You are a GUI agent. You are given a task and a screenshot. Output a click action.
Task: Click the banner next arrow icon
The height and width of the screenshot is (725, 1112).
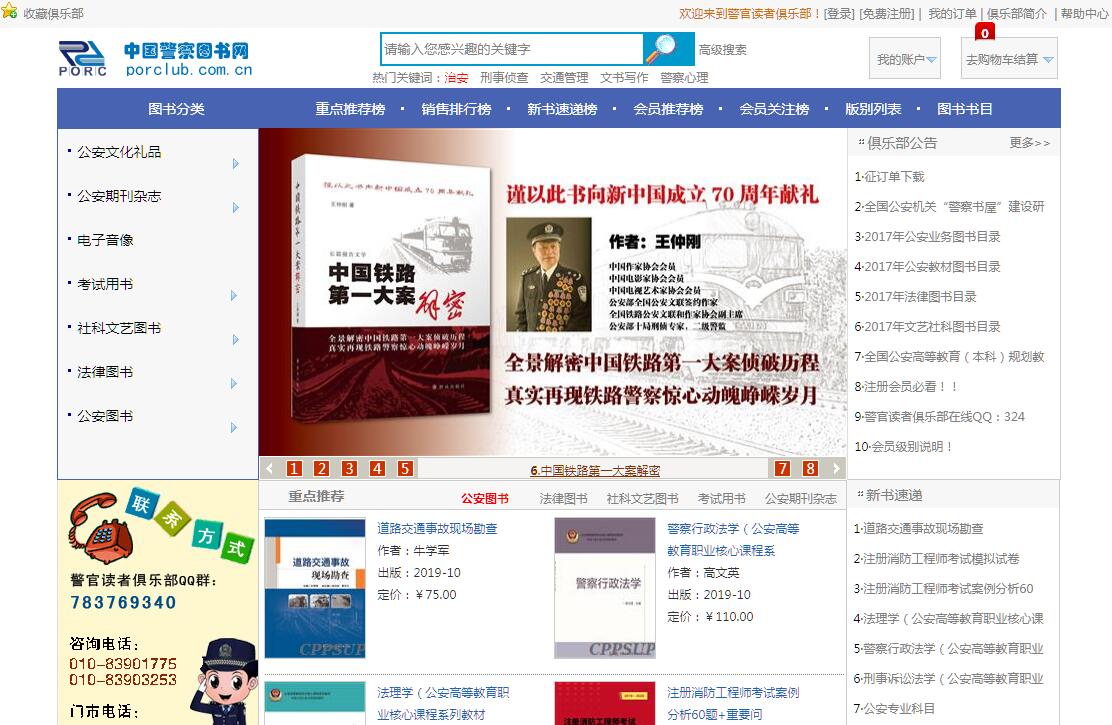coord(837,469)
